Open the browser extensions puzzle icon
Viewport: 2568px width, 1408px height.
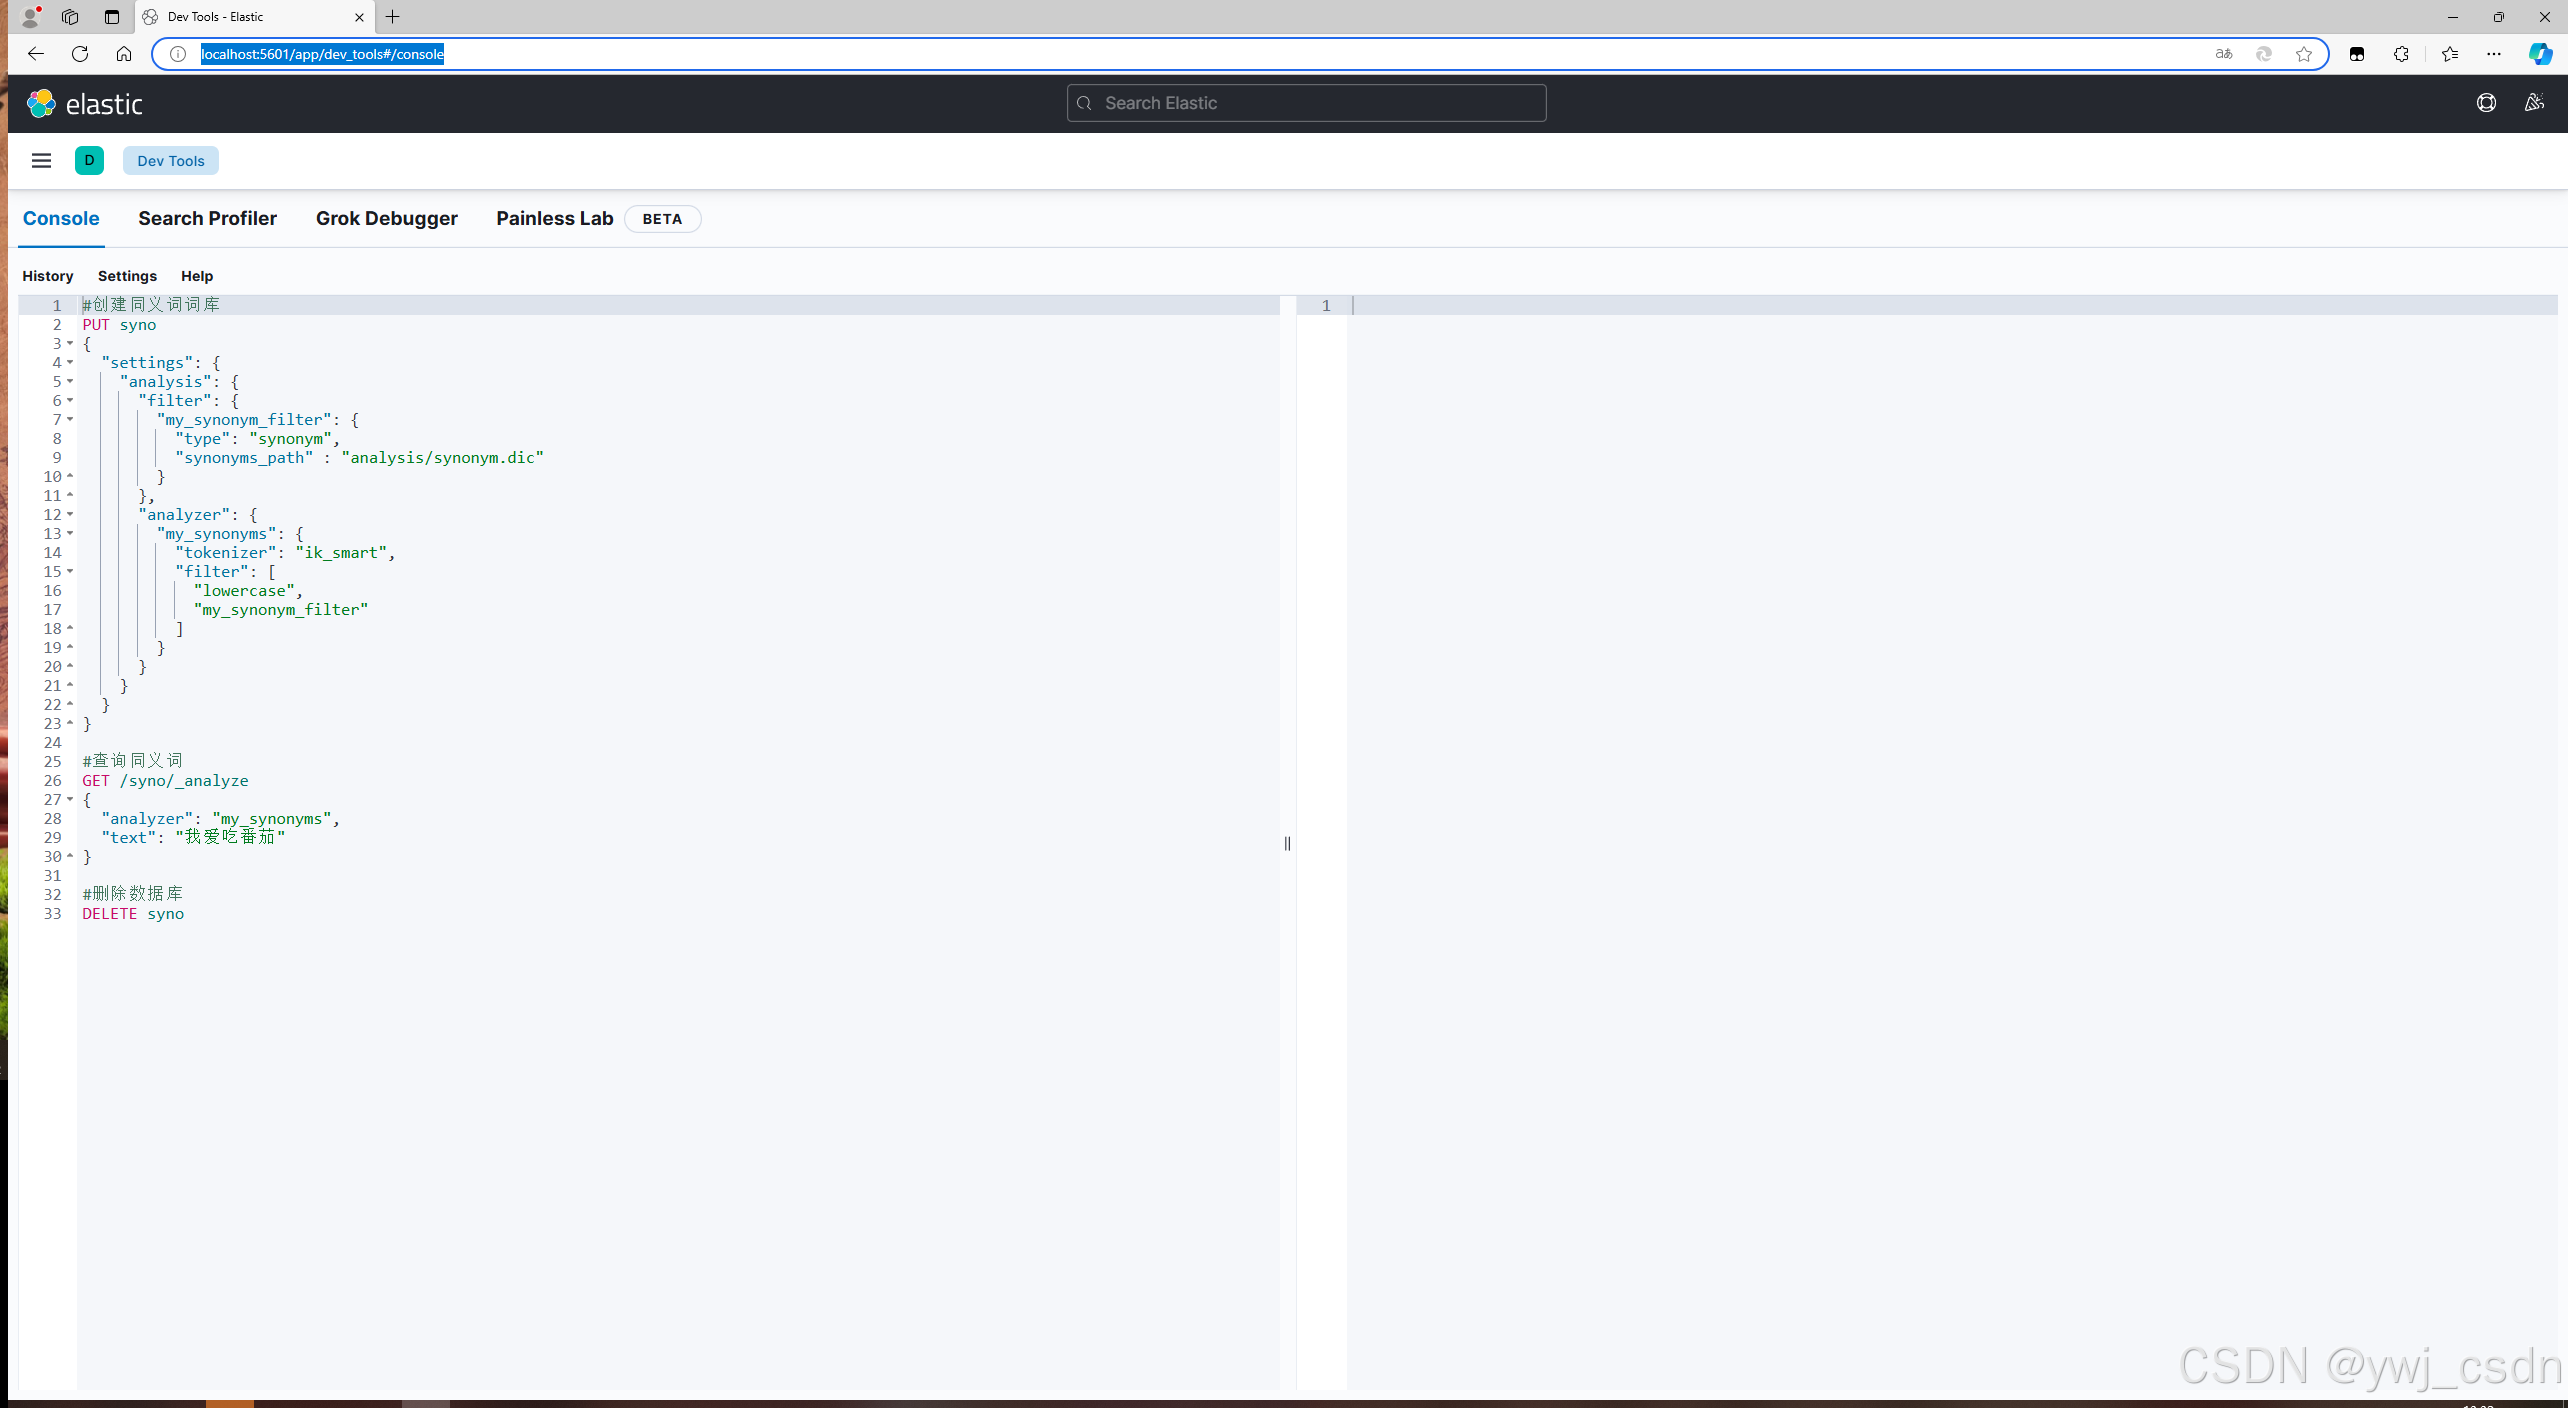[2401, 54]
